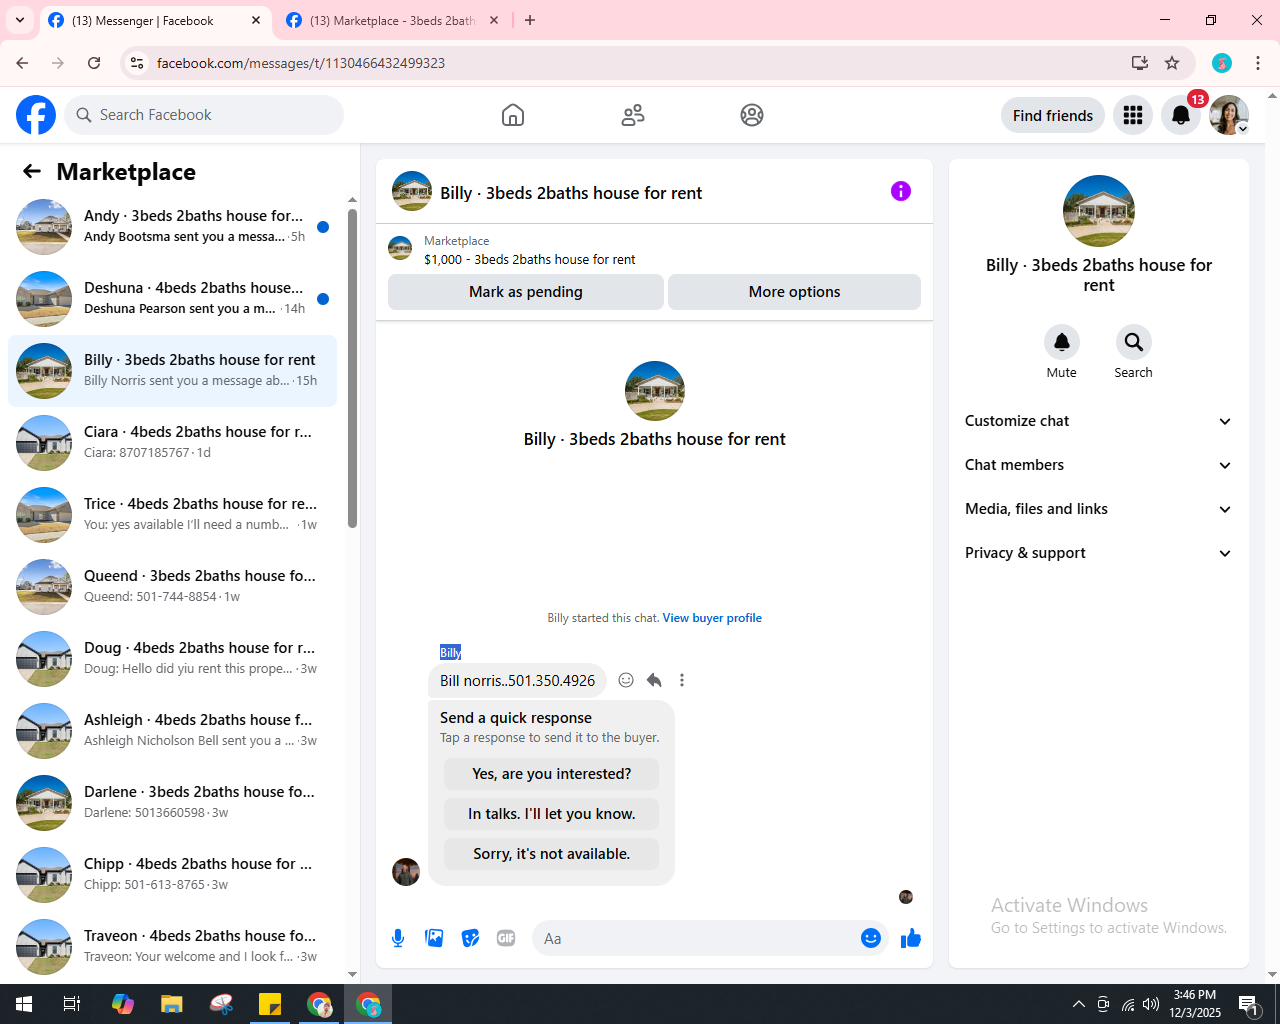Open the View buyer profile link
This screenshot has width=1280, height=1024.
click(x=712, y=618)
